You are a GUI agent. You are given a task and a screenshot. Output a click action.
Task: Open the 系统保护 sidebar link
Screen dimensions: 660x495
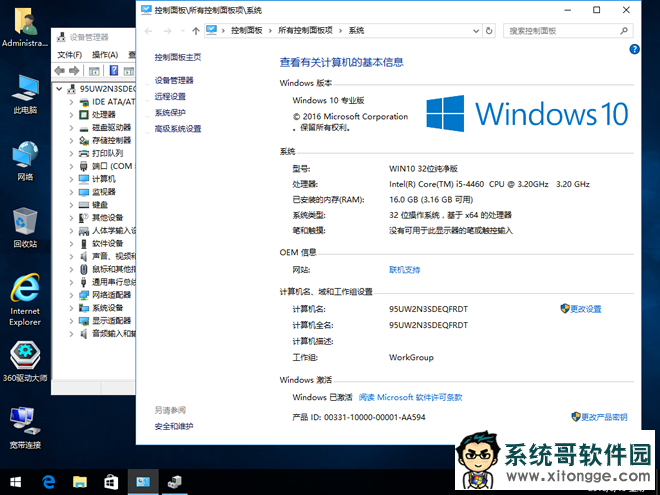(x=170, y=112)
